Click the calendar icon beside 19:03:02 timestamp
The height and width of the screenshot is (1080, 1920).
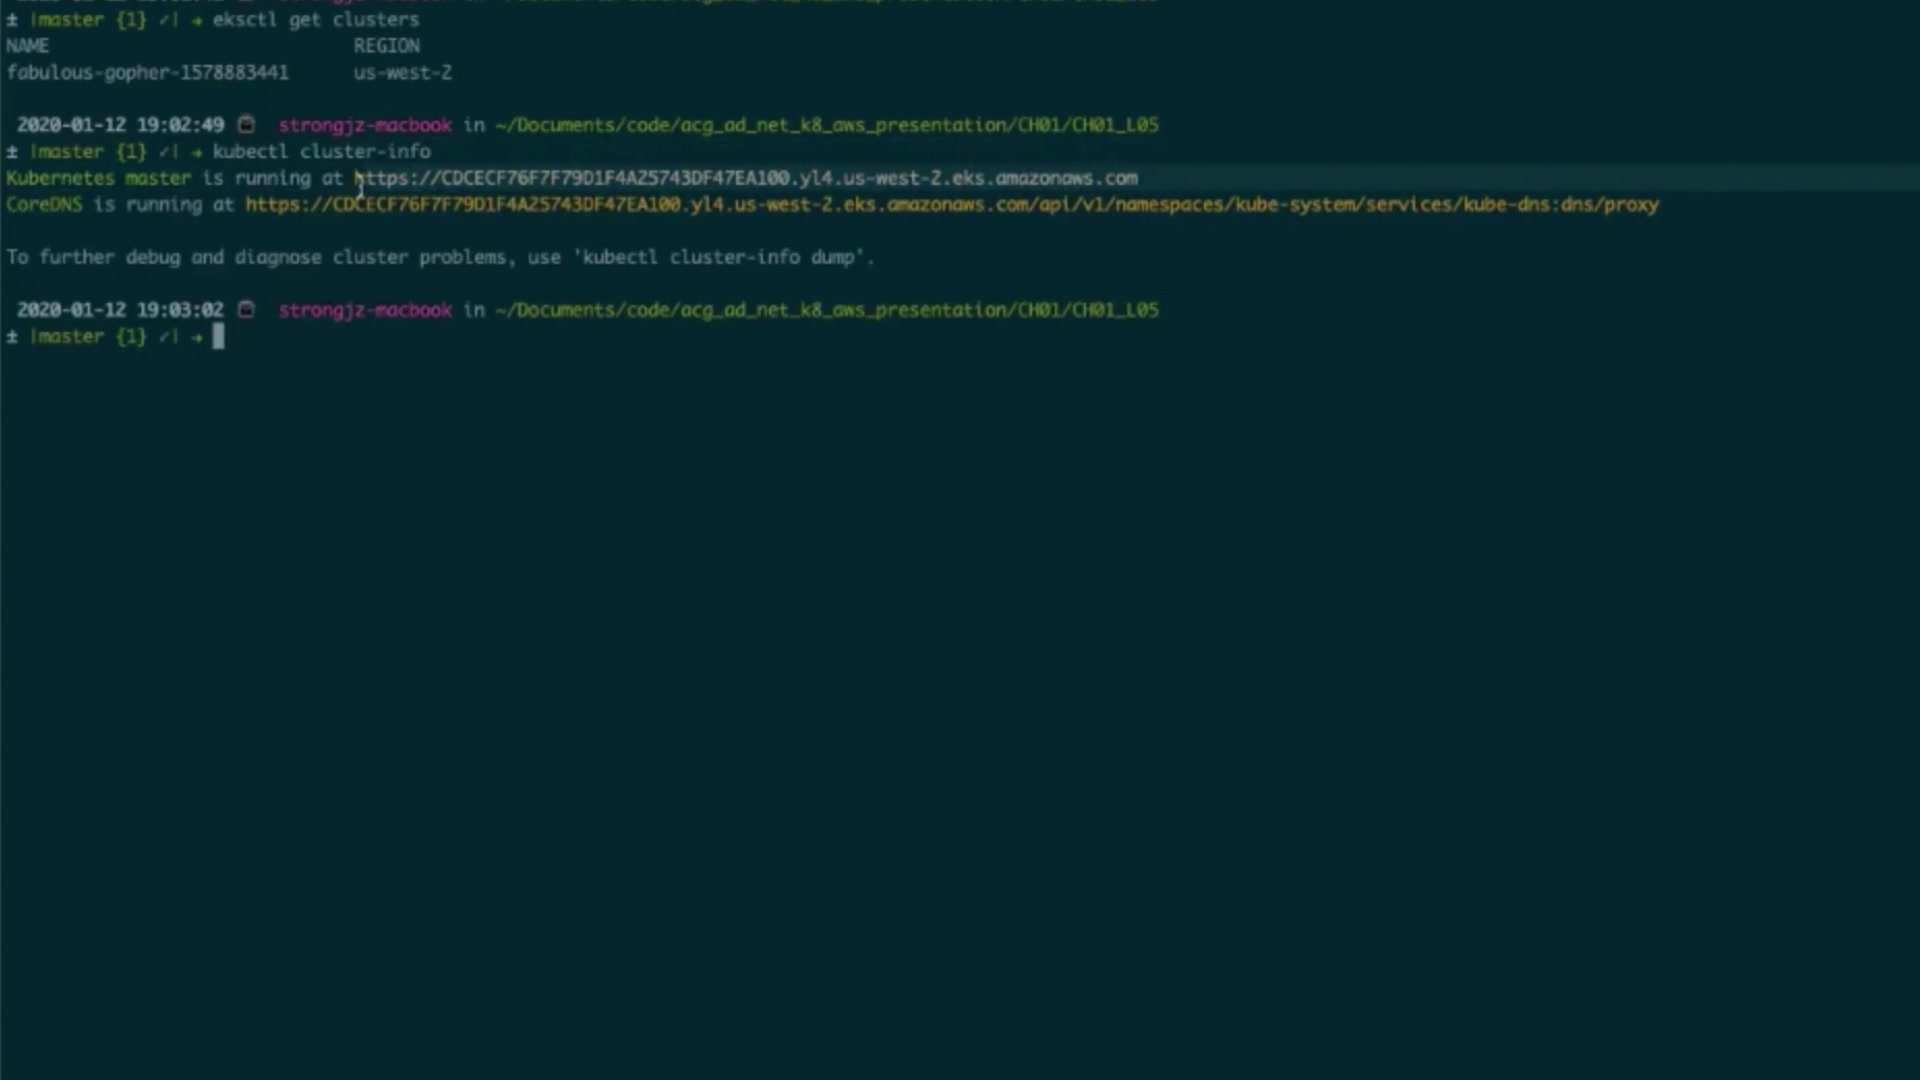click(x=246, y=310)
